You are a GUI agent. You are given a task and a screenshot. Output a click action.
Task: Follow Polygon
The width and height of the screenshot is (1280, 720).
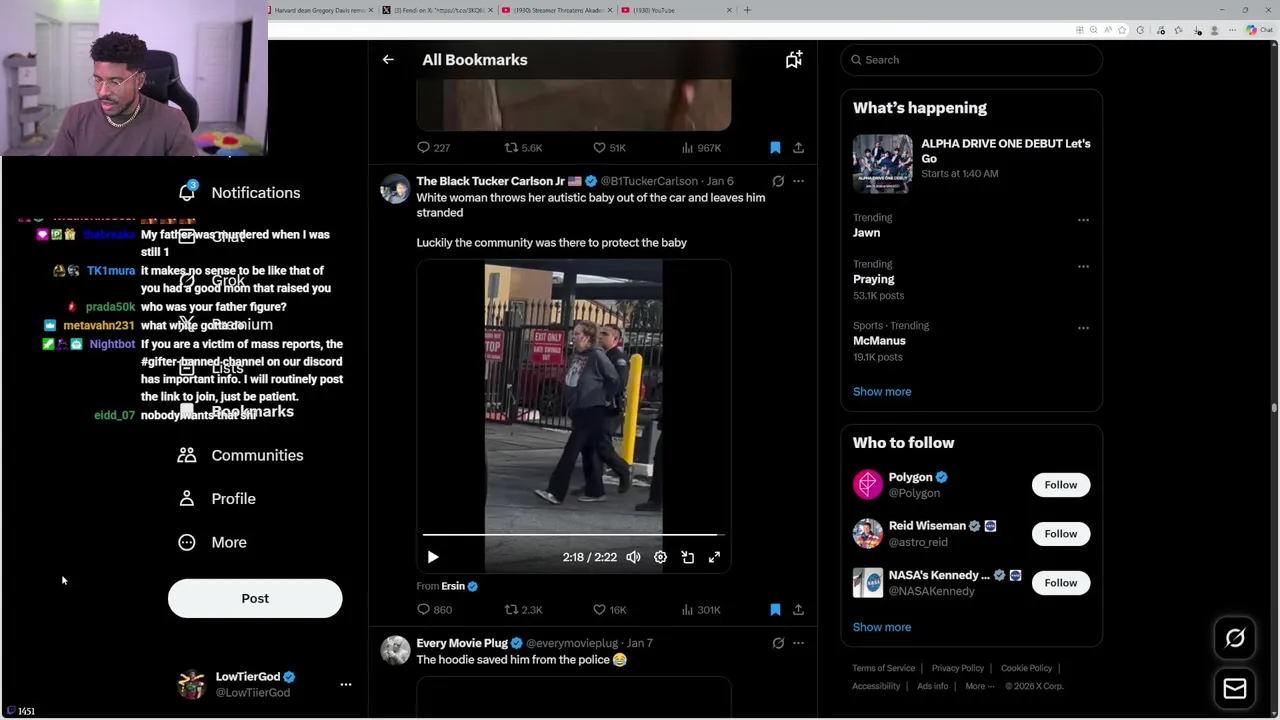1061,485
